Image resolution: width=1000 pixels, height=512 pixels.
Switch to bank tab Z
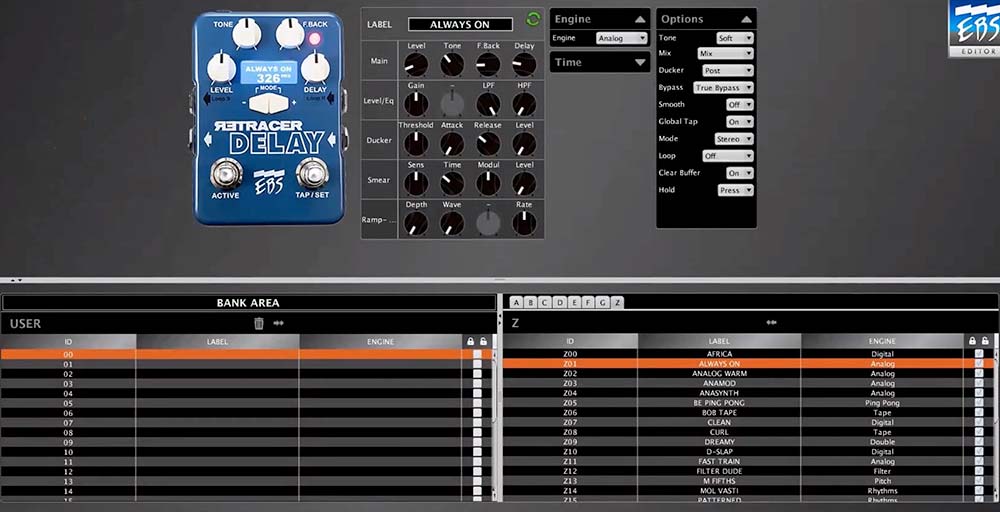coord(617,303)
